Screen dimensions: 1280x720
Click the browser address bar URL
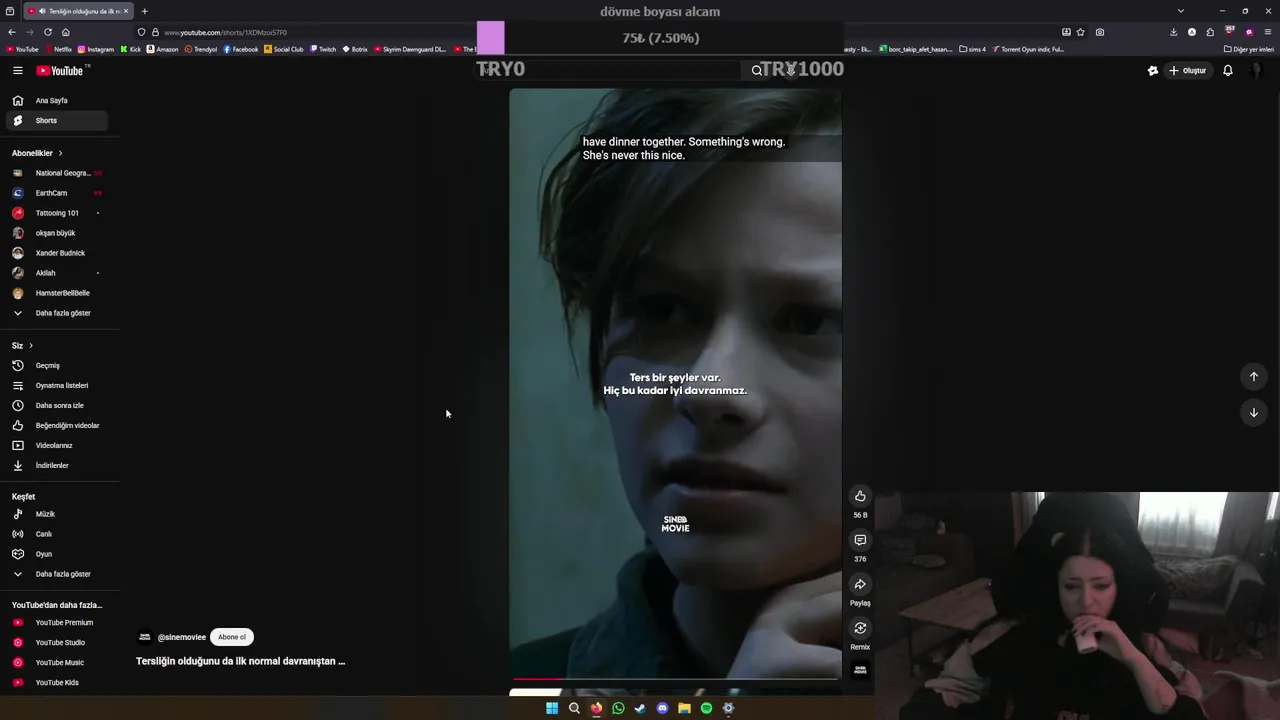tap(226, 32)
